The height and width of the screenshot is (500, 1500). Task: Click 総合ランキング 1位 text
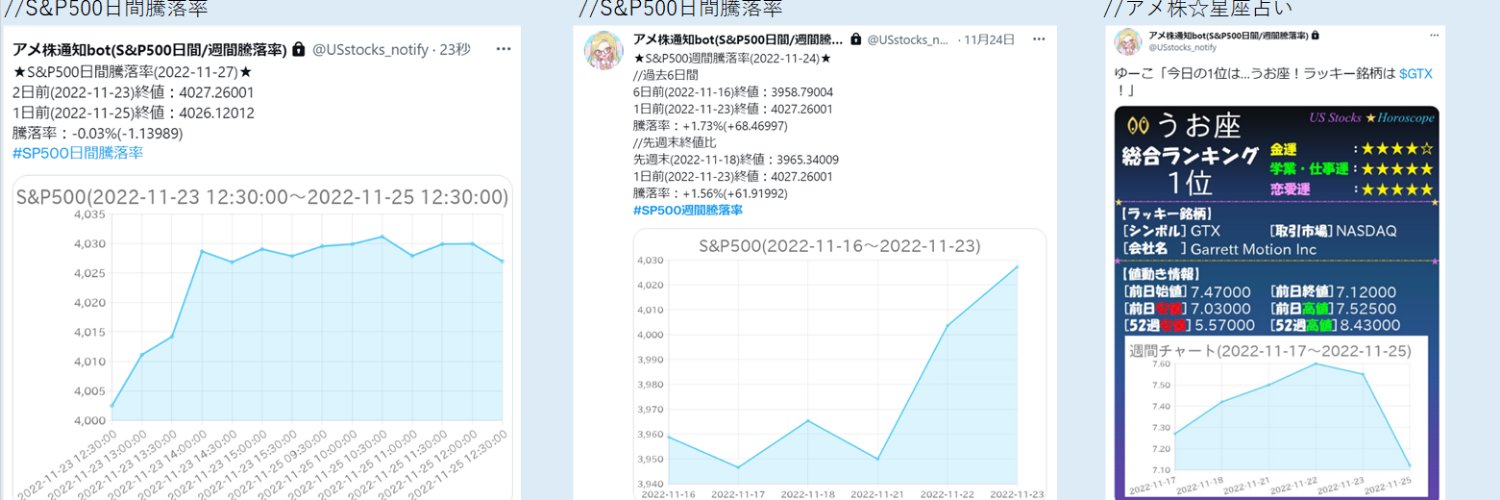click(x=1189, y=169)
